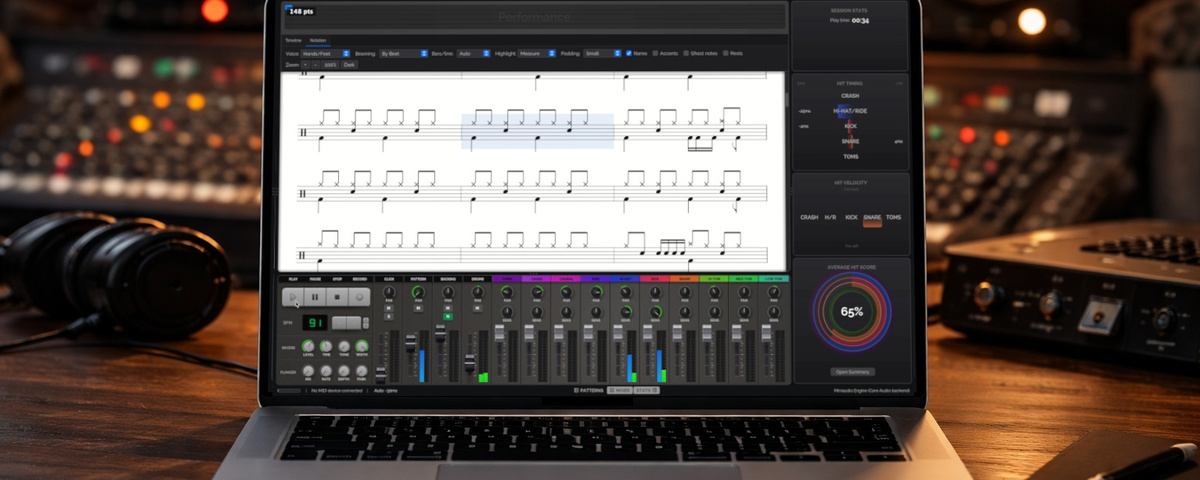1200x480 pixels.
Task: Adjust the Drums channel volume fader
Action: [470, 360]
